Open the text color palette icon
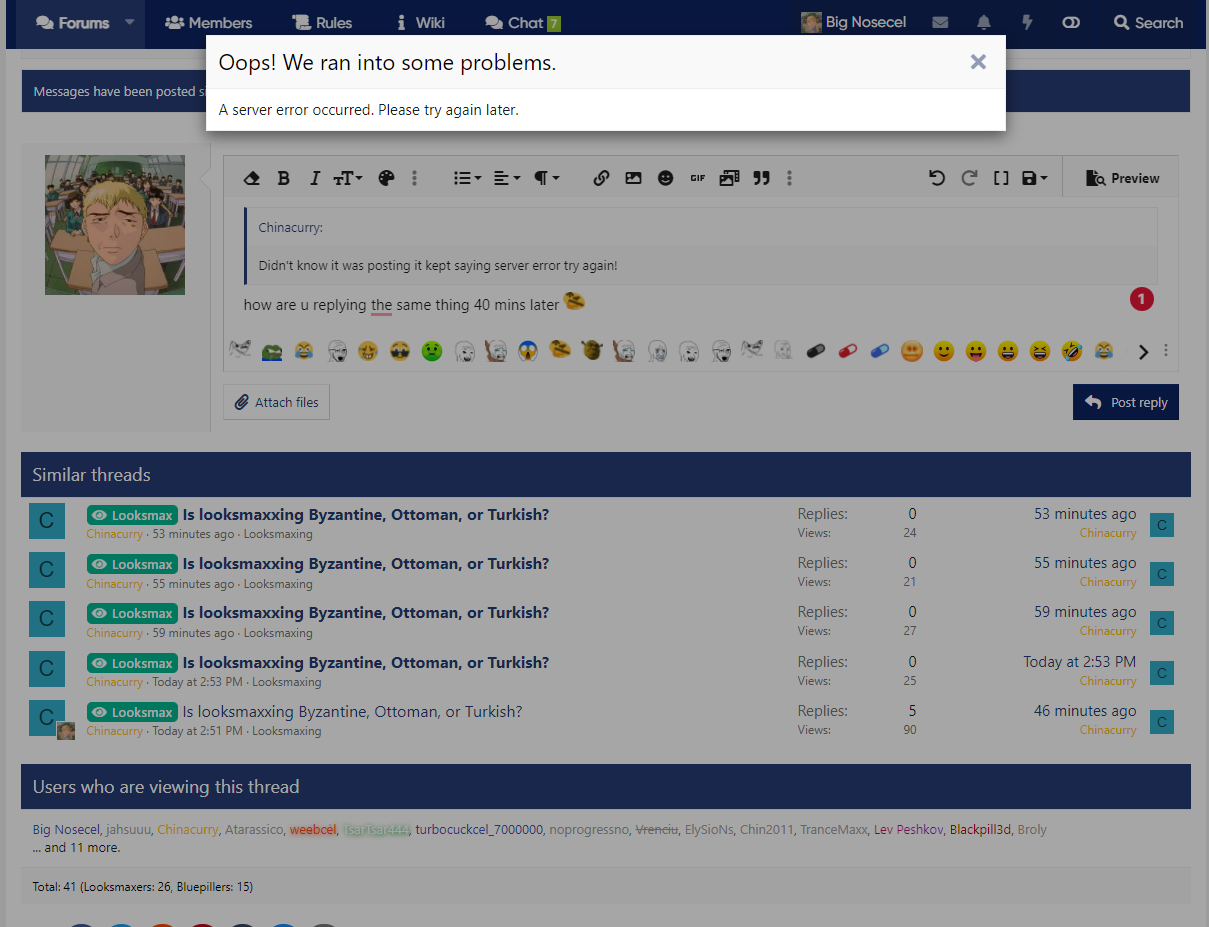 pyautogui.click(x=387, y=178)
